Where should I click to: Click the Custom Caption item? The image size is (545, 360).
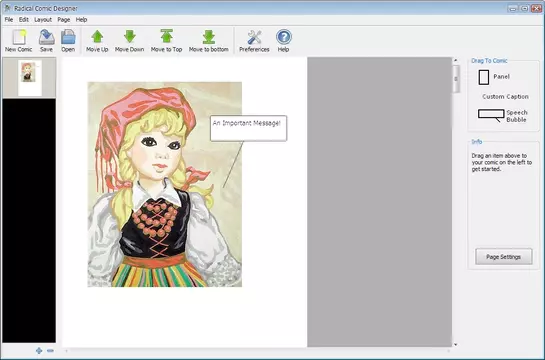click(x=505, y=97)
